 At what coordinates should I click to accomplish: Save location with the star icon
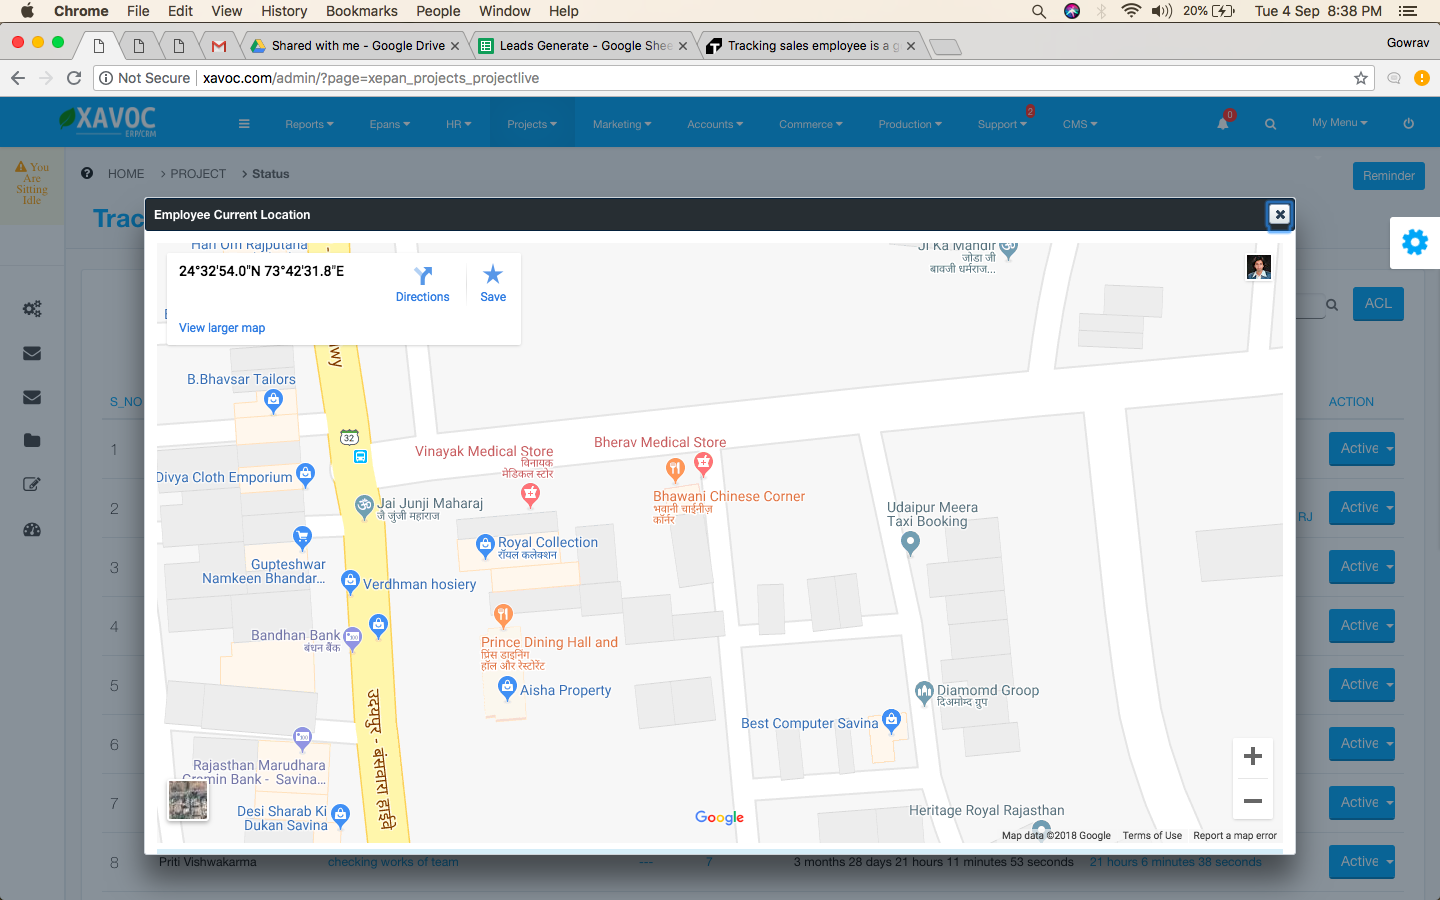493,276
